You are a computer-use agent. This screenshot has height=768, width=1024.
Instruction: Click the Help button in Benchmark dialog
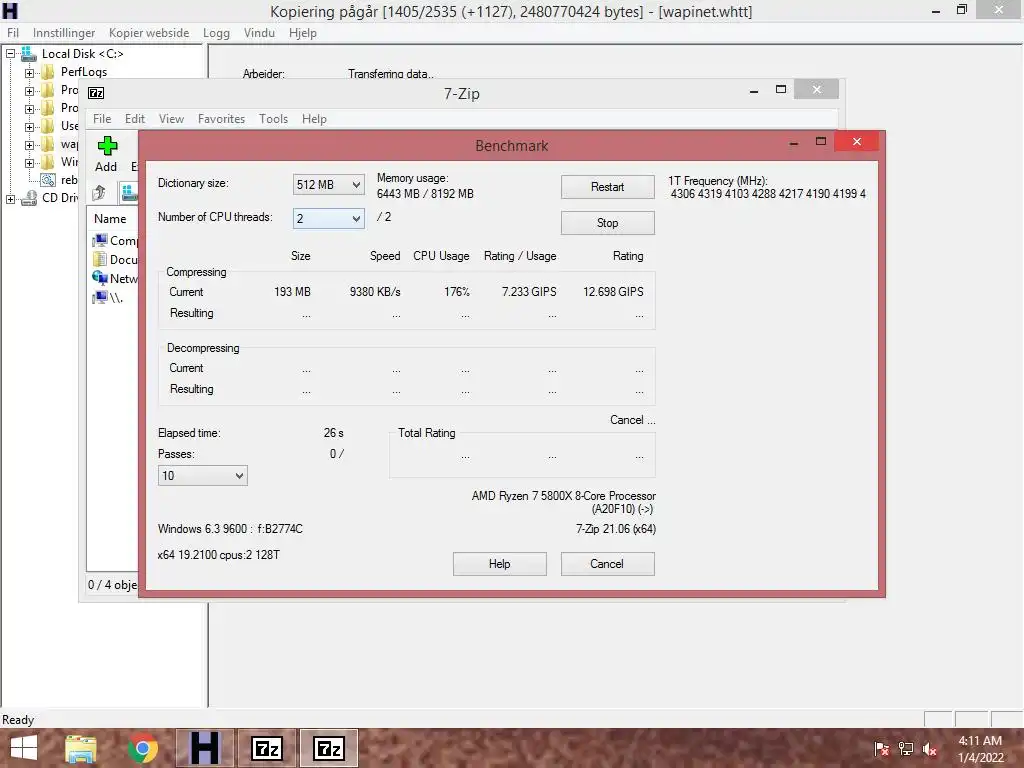coord(500,564)
